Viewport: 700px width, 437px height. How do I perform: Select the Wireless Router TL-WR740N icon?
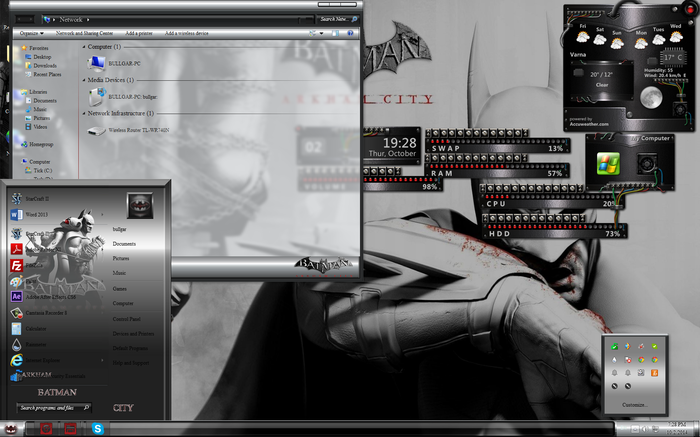point(96,130)
